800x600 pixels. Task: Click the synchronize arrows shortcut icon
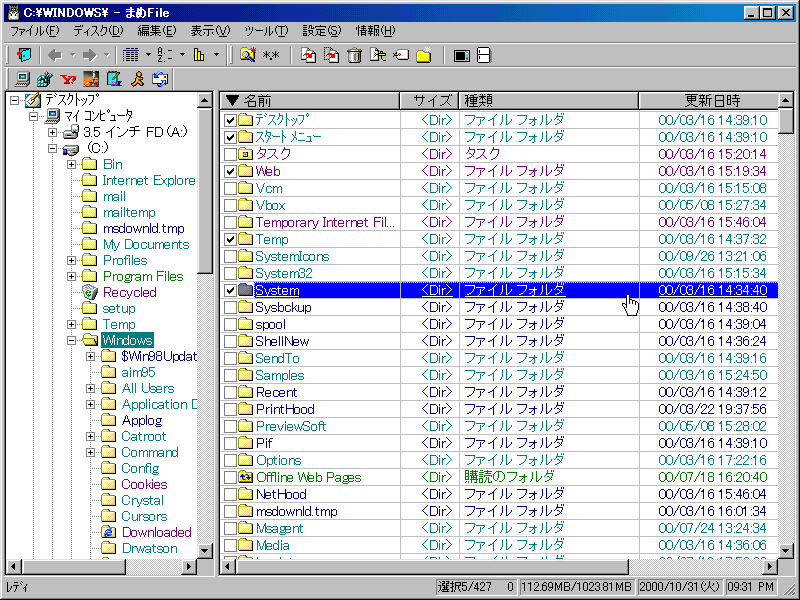tap(160, 79)
